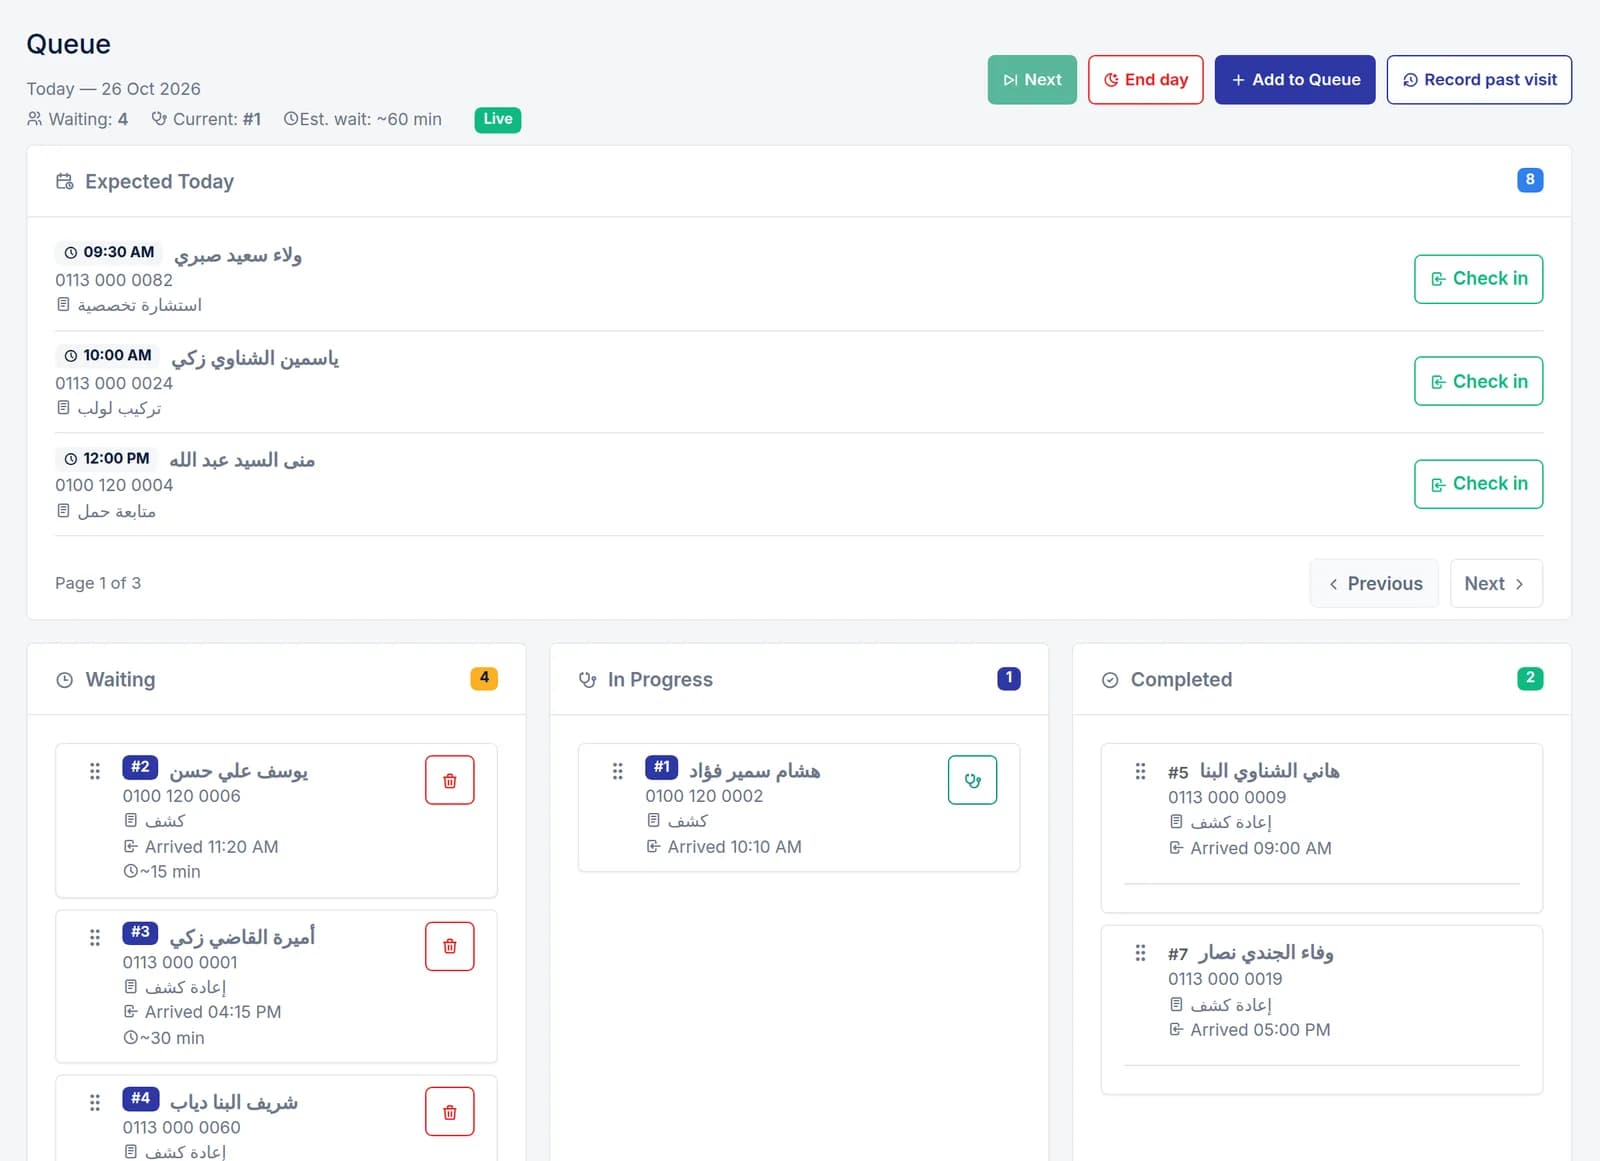Click "Arrived 11:20 AM" on entry #2

tap(211, 847)
